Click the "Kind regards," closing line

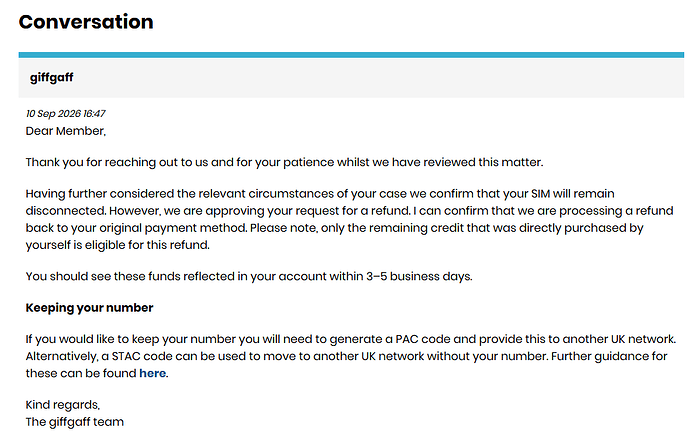coord(63,405)
